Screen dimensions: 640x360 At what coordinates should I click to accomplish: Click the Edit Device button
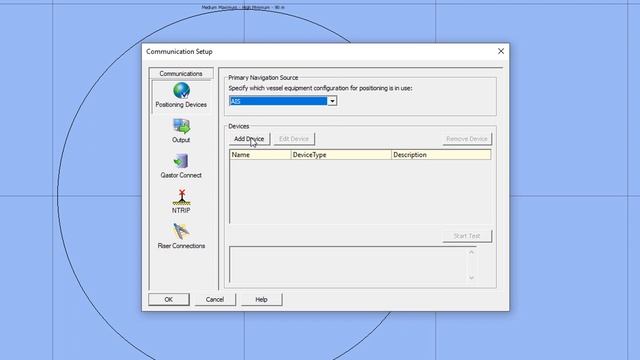(x=294, y=139)
